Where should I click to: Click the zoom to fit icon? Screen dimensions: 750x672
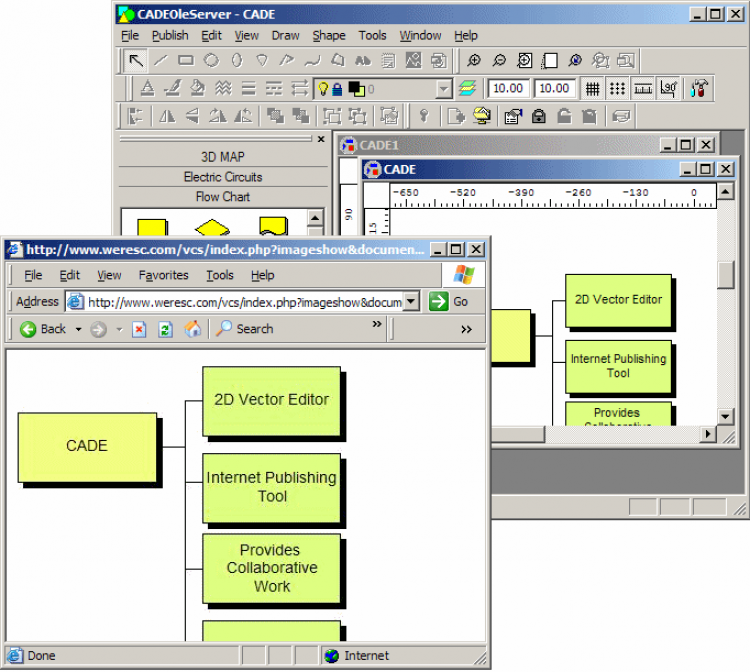(525, 61)
